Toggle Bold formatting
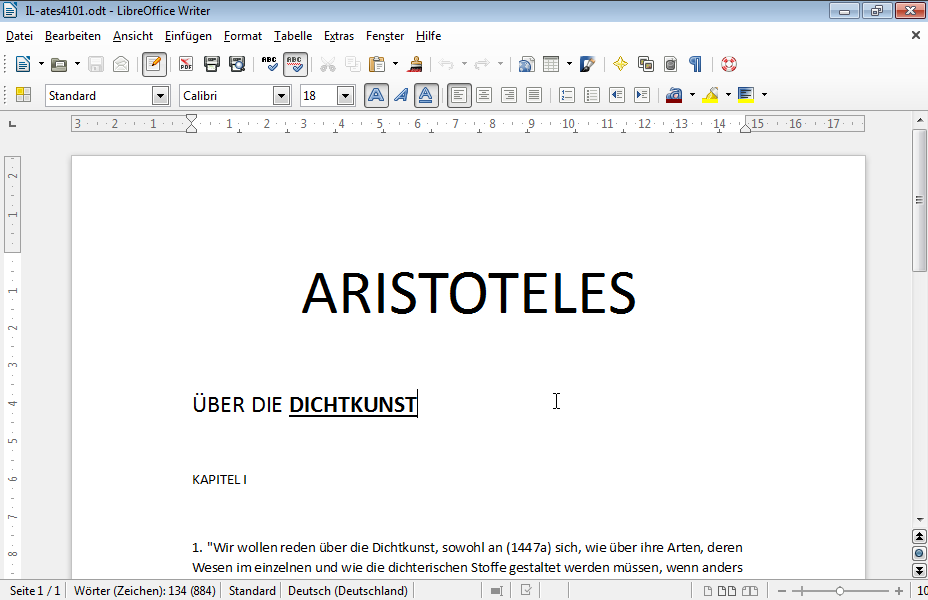Image resolution: width=928 pixels, height=600 pixels. [x=376, y=95]
